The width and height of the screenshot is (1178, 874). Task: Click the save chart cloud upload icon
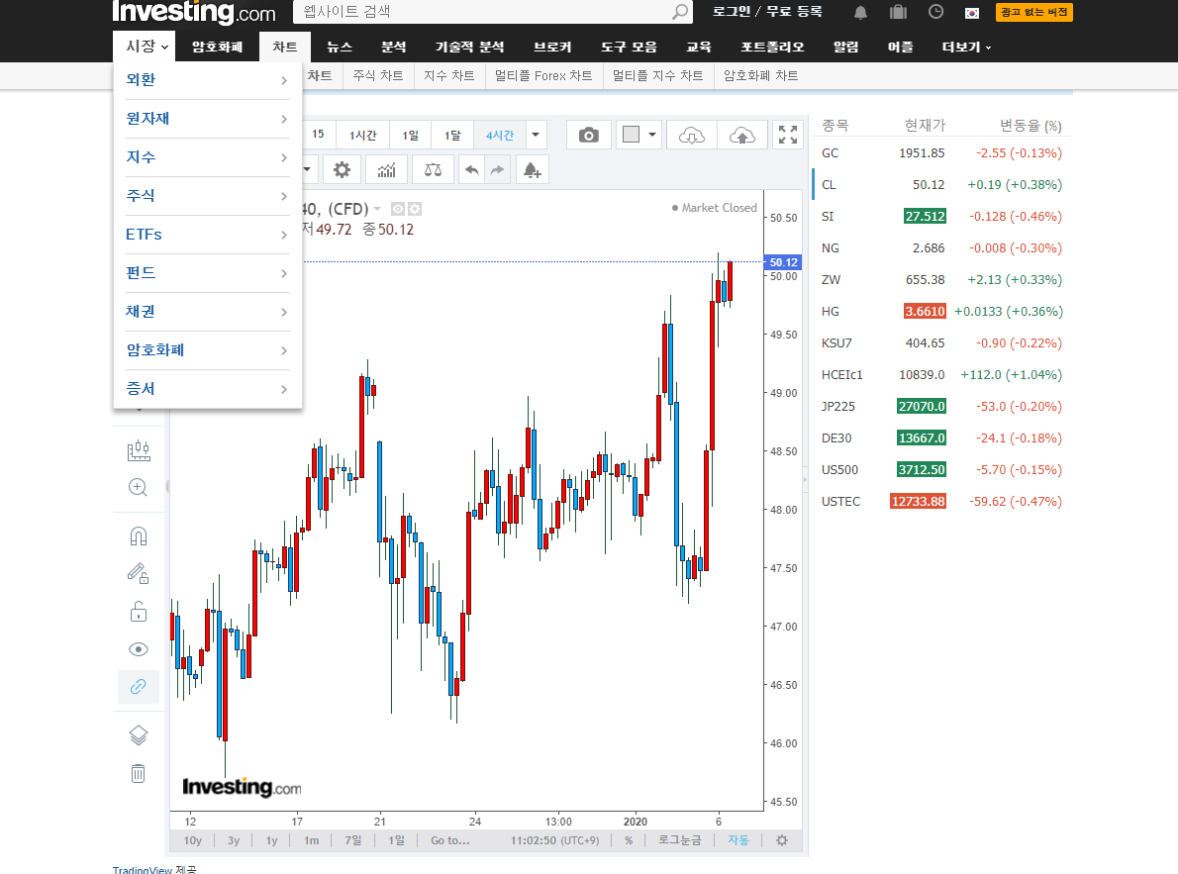742,135
